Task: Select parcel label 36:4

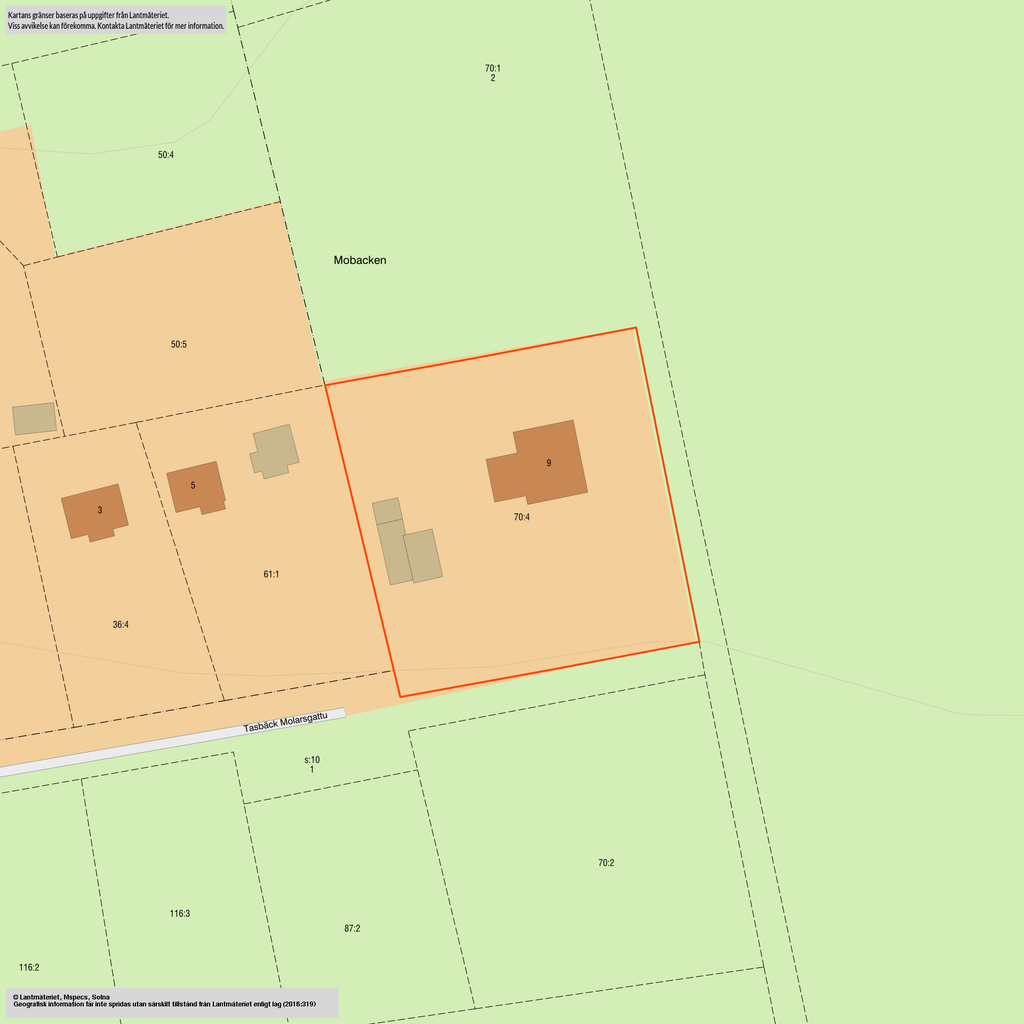Action: click(x=120, y=625)
